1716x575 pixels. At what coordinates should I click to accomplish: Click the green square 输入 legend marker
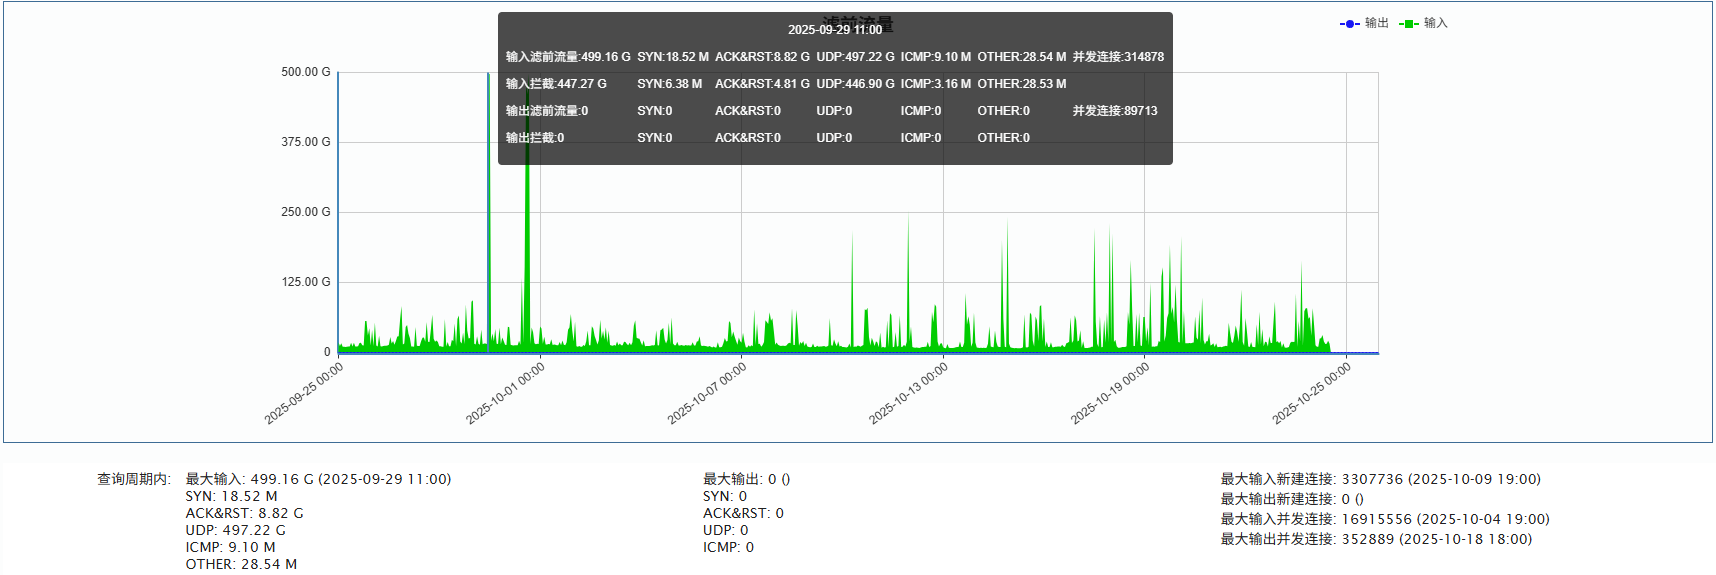click(x=1409, y=23)
